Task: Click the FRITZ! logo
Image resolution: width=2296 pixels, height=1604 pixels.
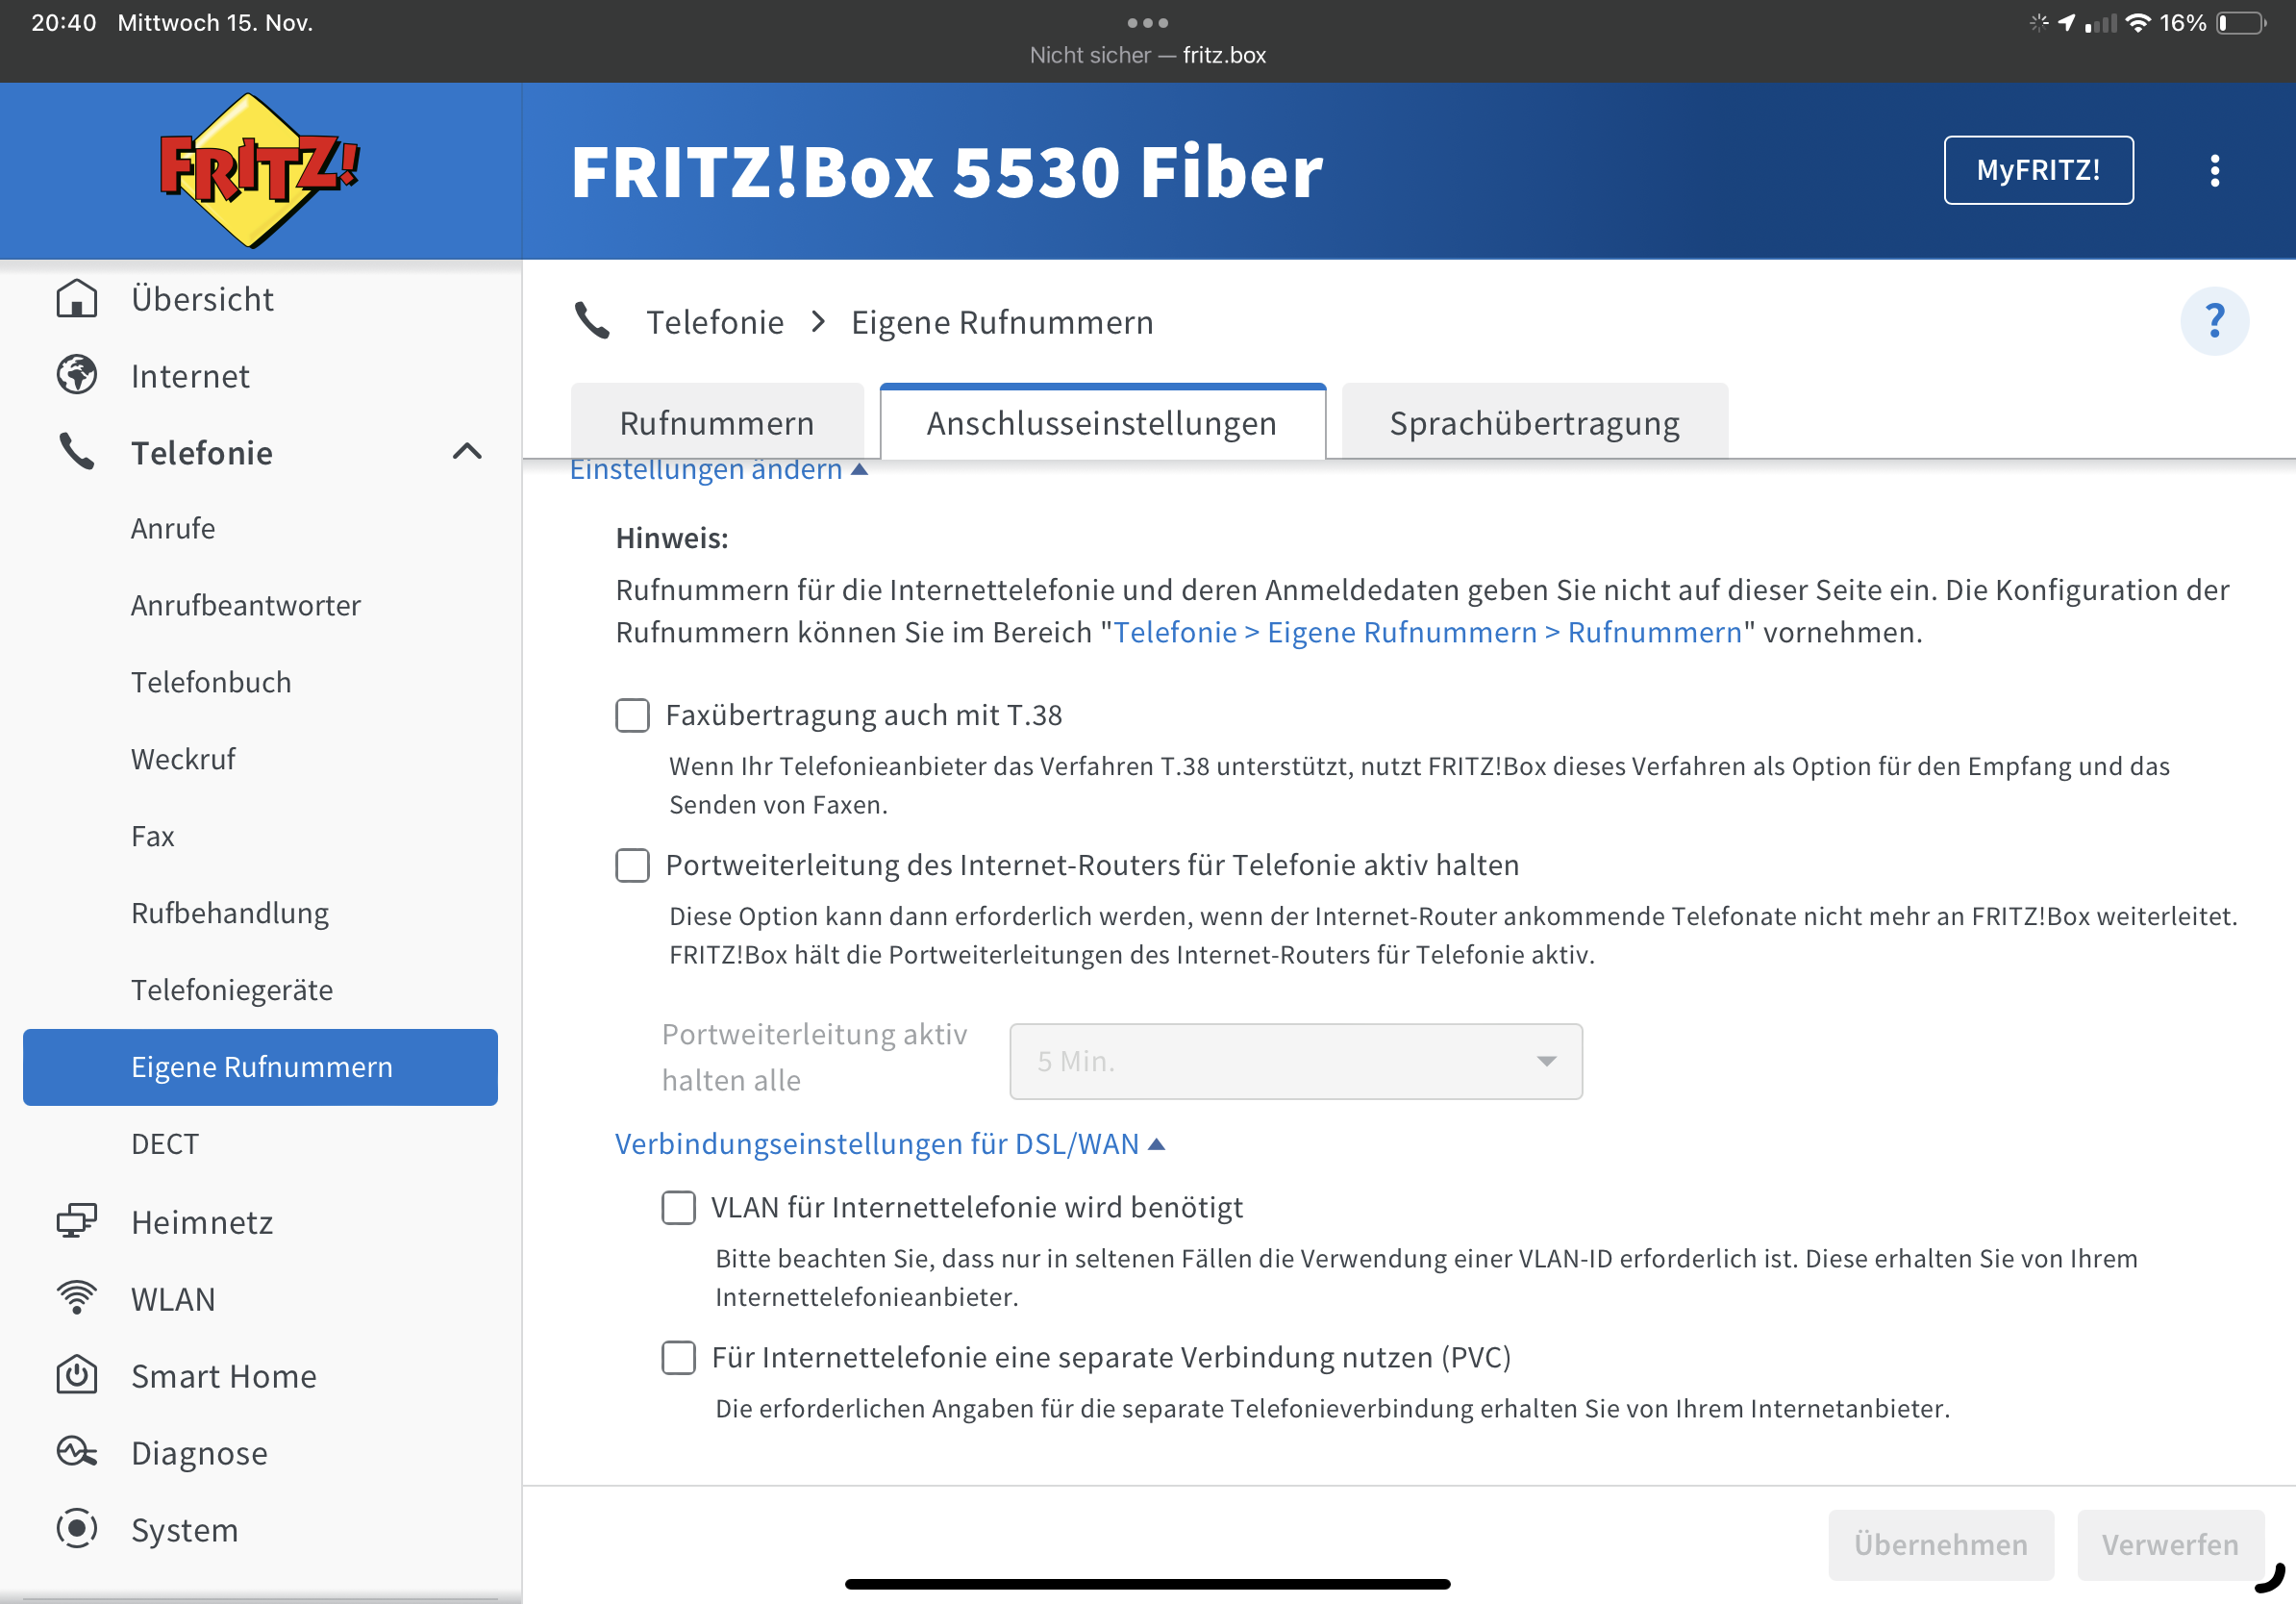Action: [259, 171]
